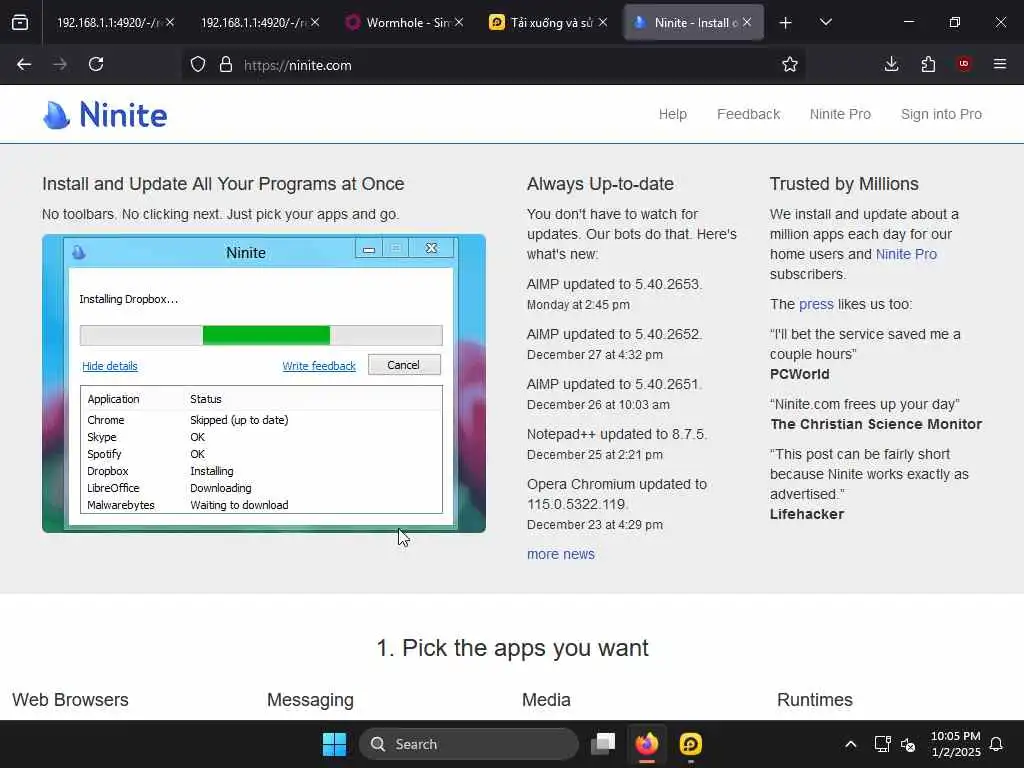Click the yellow app icon on taskbar
The height and width of the screenshot is (768, 1024).
tap(690, 744)
